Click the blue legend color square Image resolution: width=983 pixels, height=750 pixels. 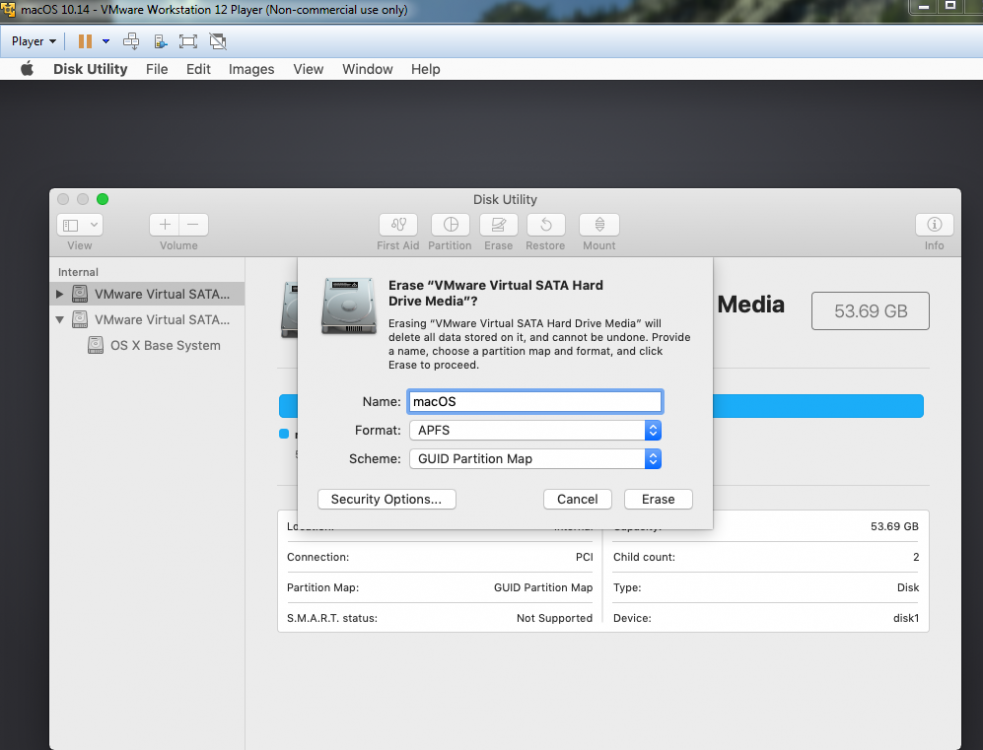click(x=284, y=433)
